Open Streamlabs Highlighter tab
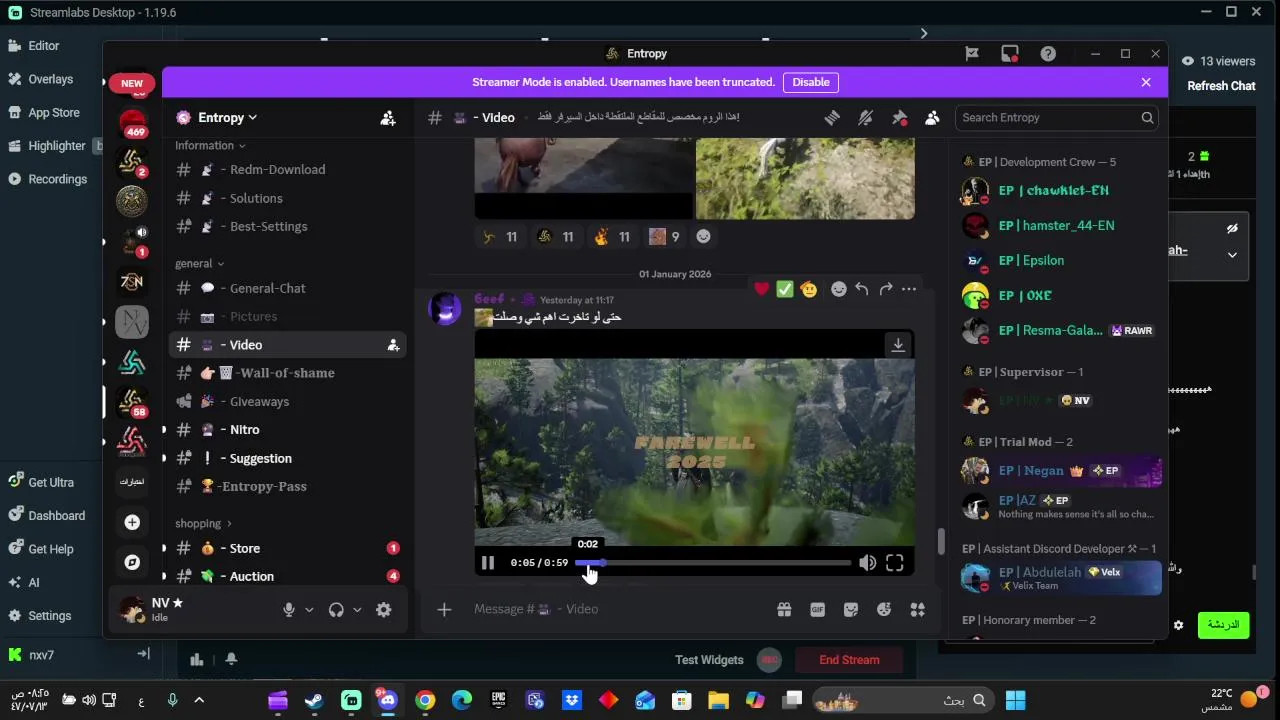 [48, 146]
